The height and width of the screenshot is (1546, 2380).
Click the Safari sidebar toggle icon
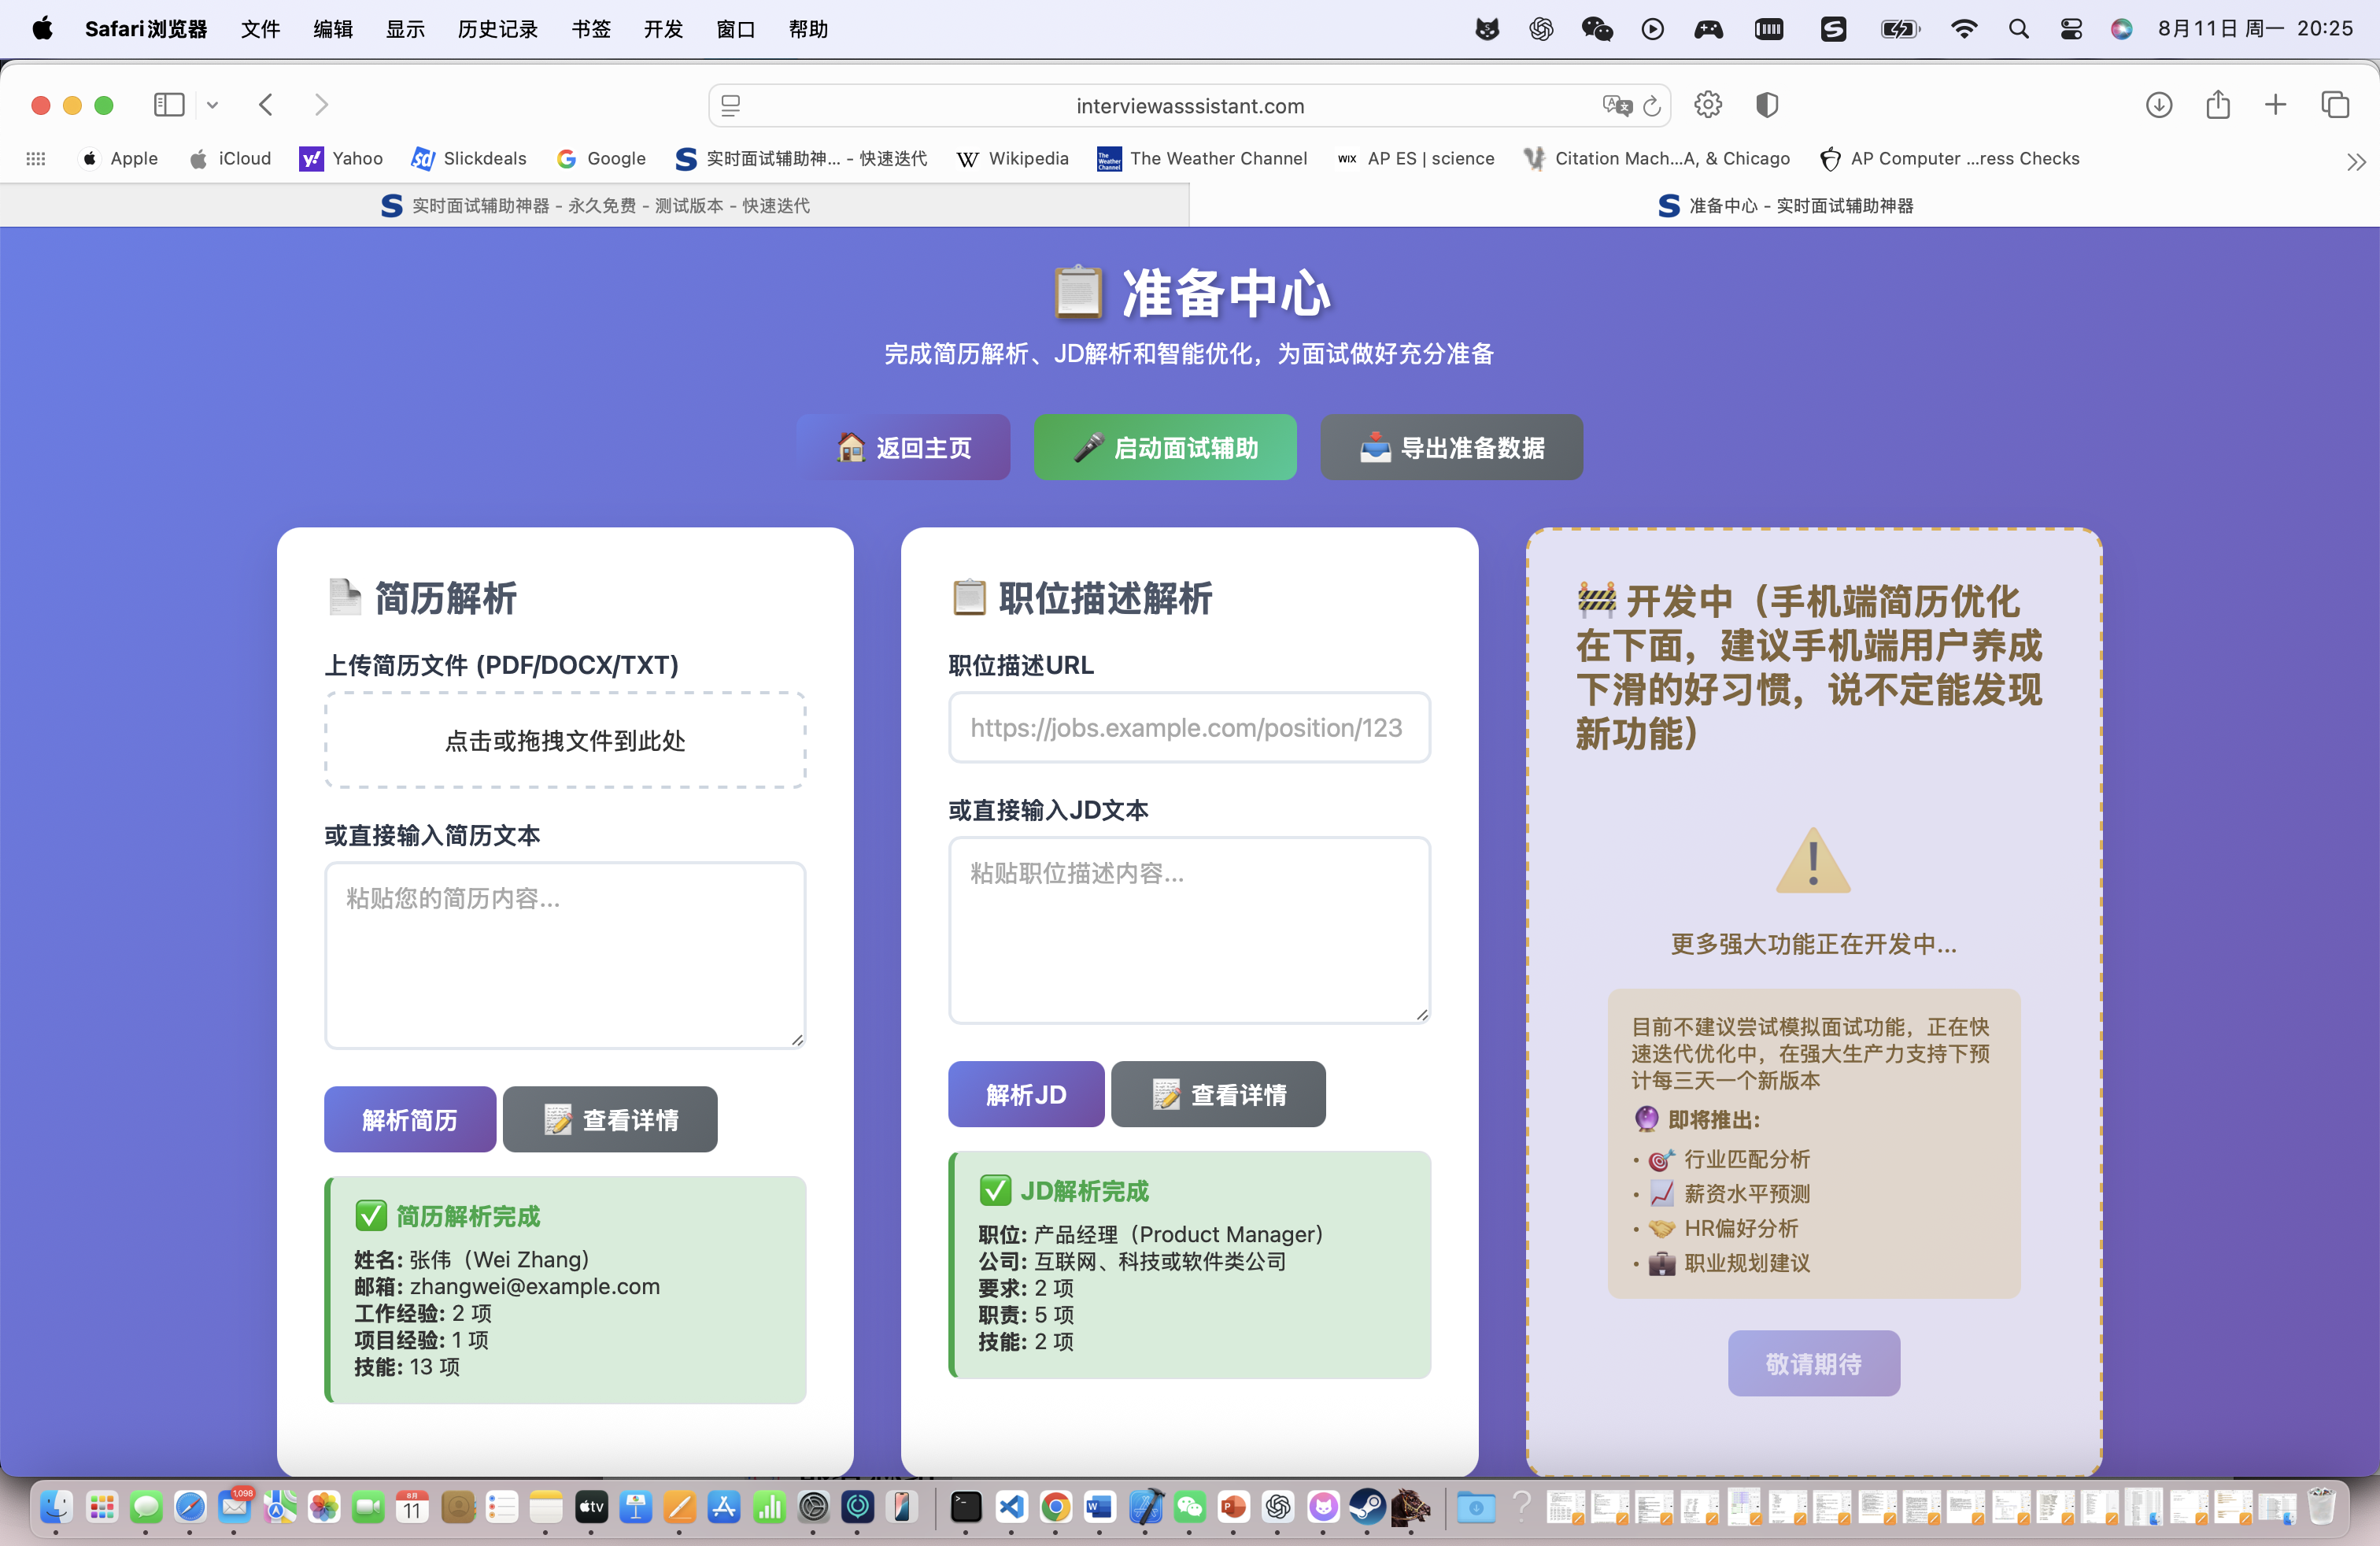(x=168, y=105)
